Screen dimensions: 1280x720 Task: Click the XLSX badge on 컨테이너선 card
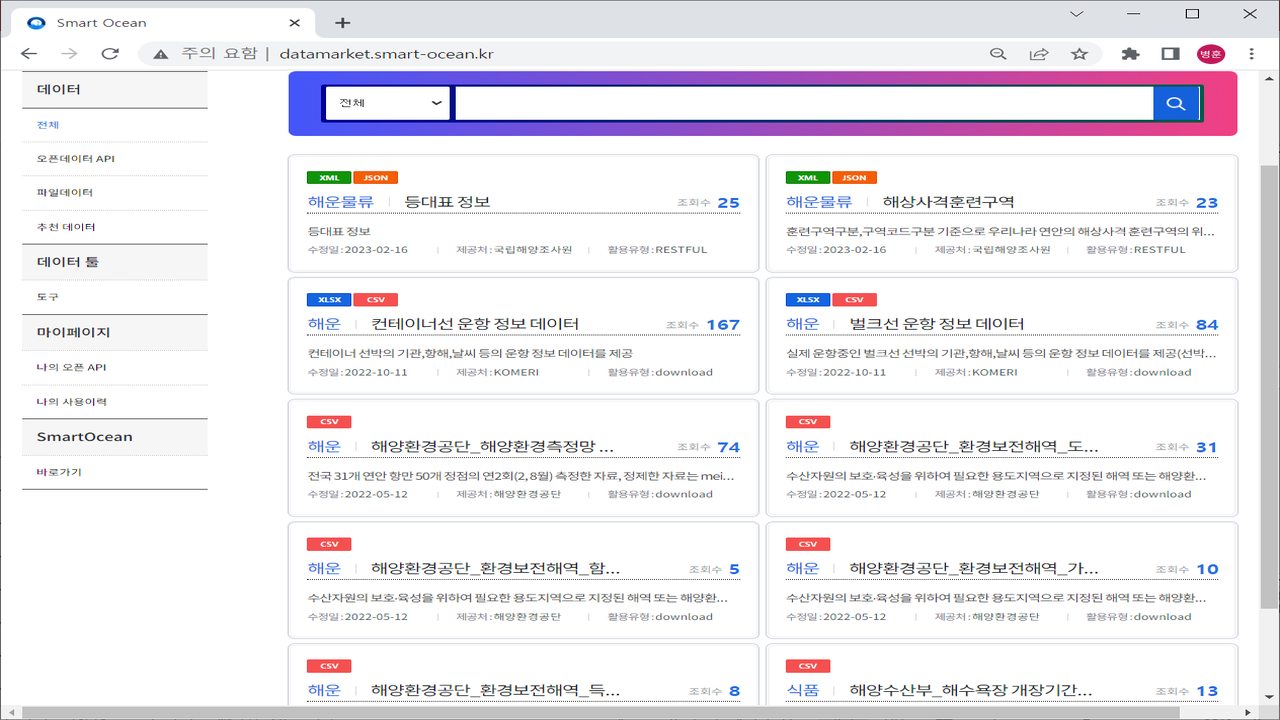pyautogui.click(x=329, y=300)
